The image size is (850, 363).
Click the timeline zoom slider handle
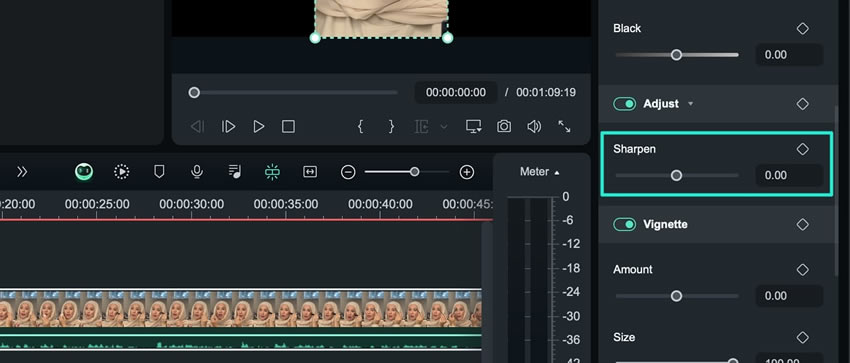pos(415,172)
